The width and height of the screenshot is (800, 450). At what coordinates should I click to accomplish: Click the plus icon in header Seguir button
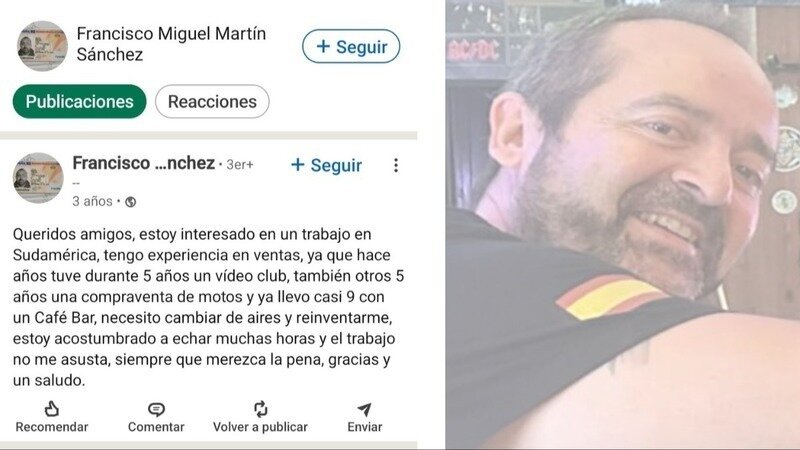point(323,46)
